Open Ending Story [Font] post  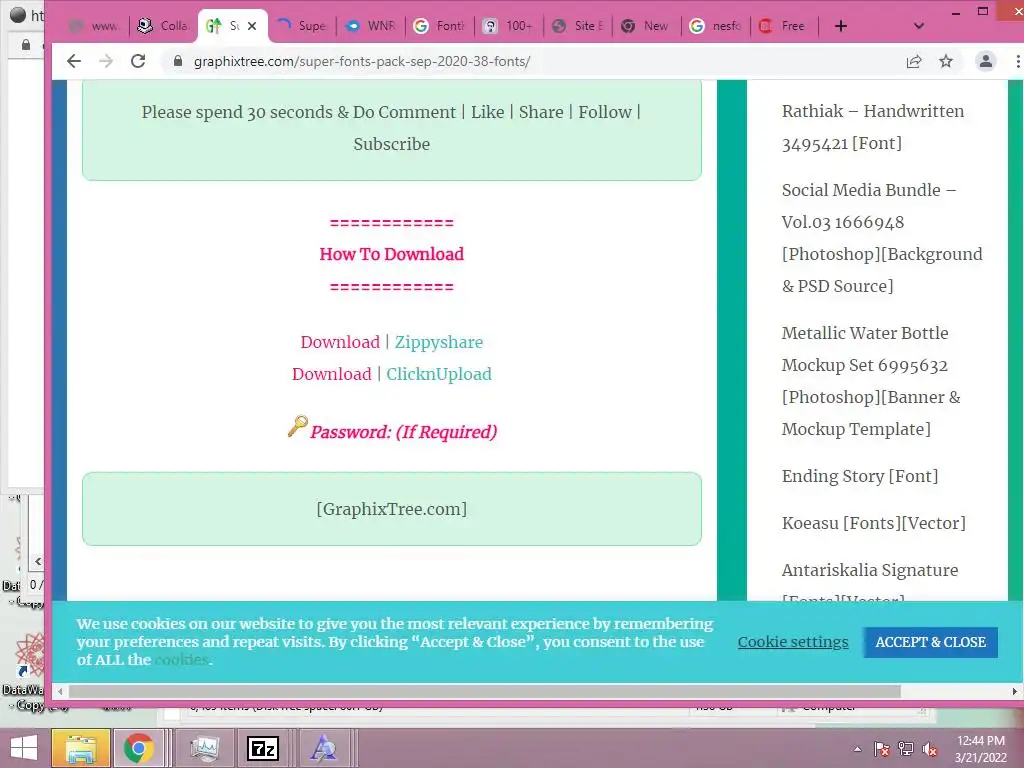click(859, 476)
